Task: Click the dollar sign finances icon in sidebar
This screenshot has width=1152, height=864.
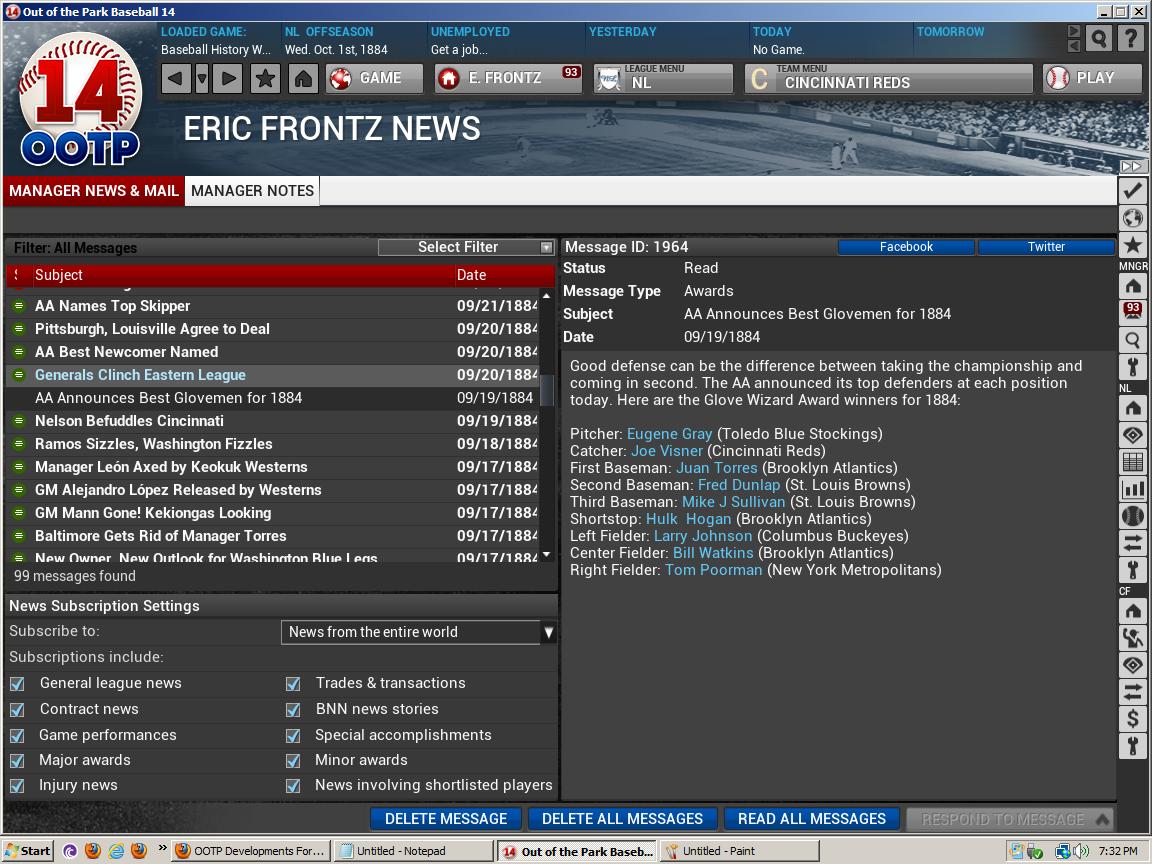Action: [x=1132, y=718]
